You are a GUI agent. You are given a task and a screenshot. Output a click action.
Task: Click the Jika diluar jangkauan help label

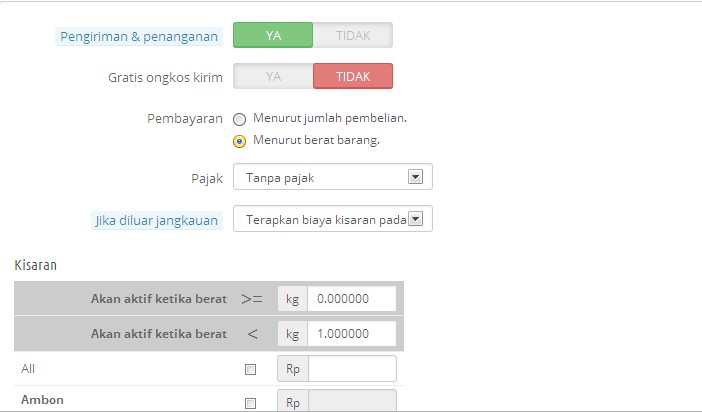pos(156,220)
